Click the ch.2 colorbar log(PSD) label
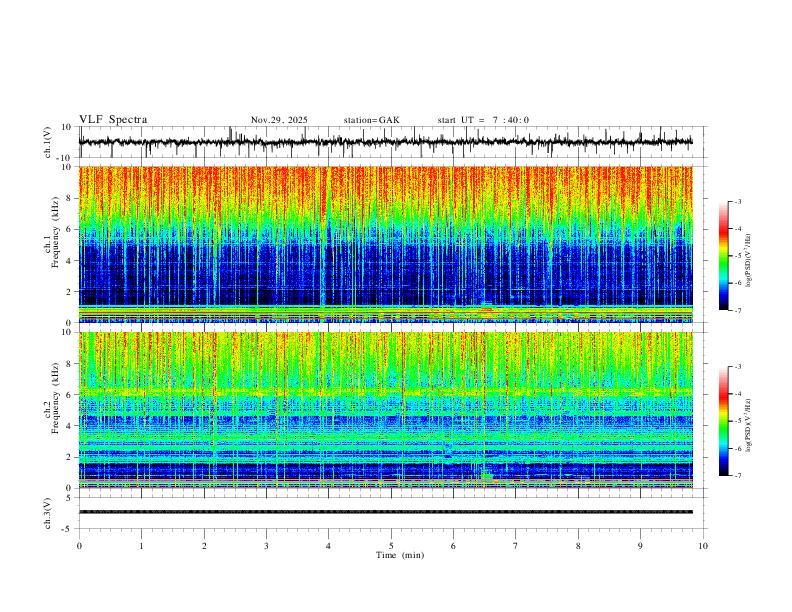This screenshot has height=612, width=792. pos(749,426)
